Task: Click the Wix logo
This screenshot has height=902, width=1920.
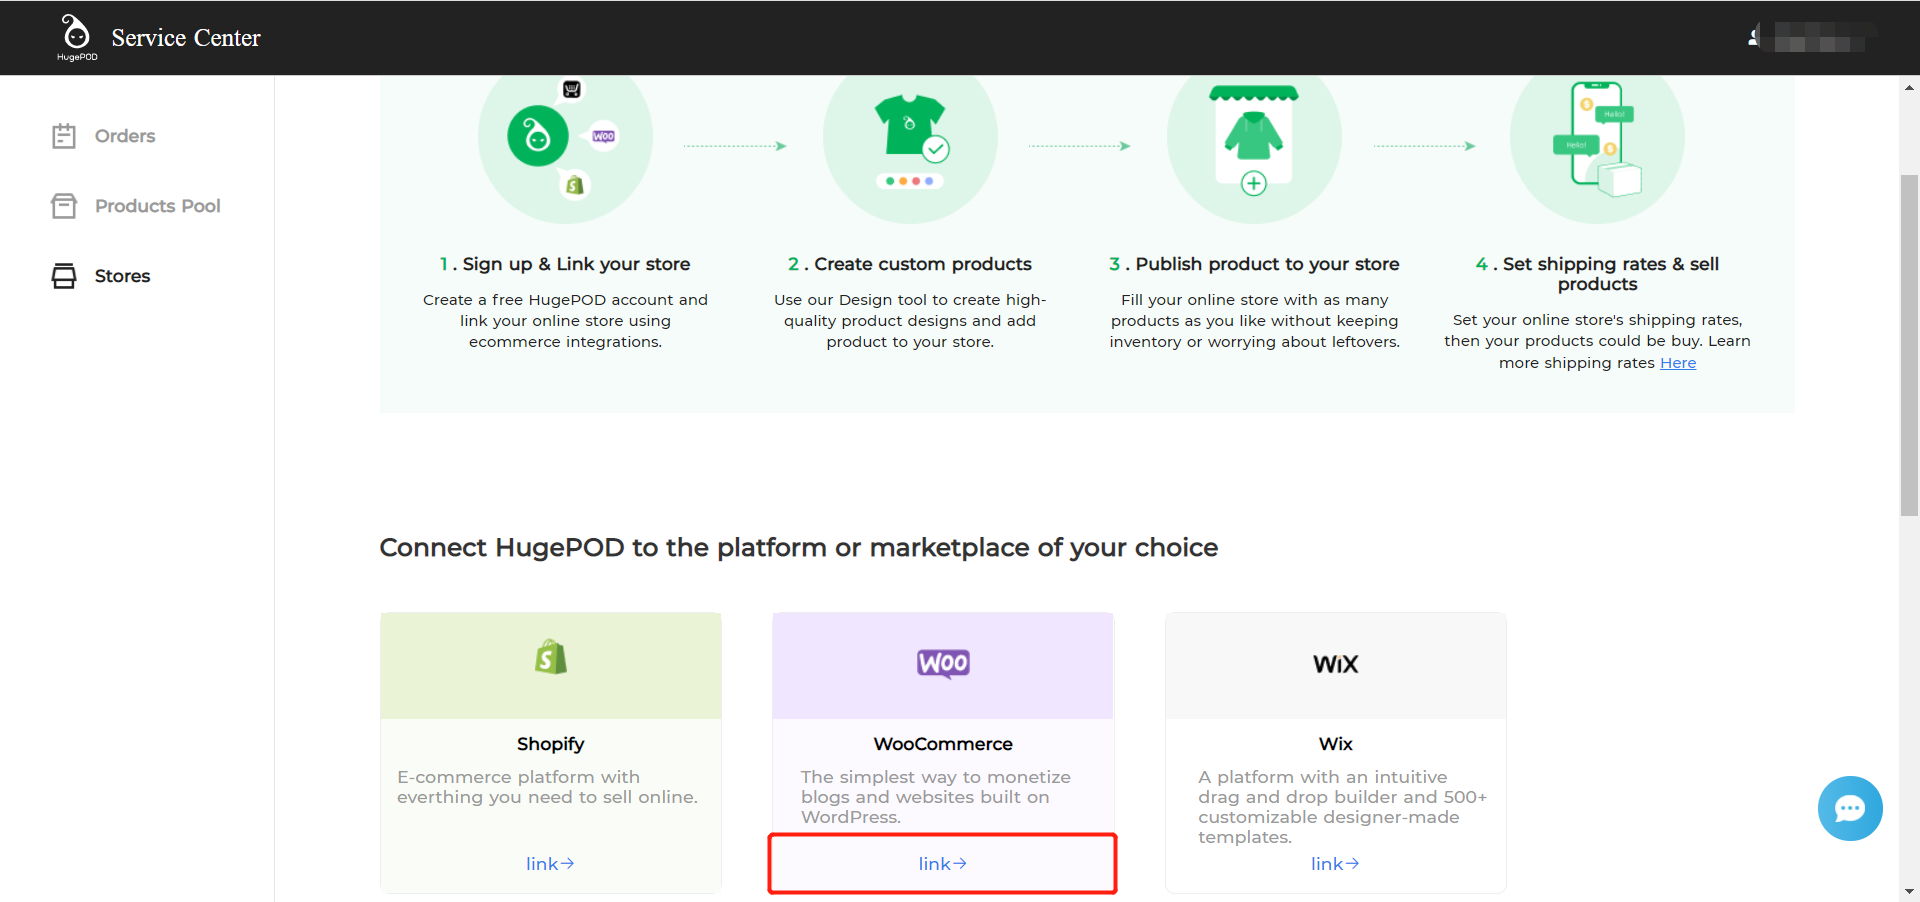Action: 1336,664
